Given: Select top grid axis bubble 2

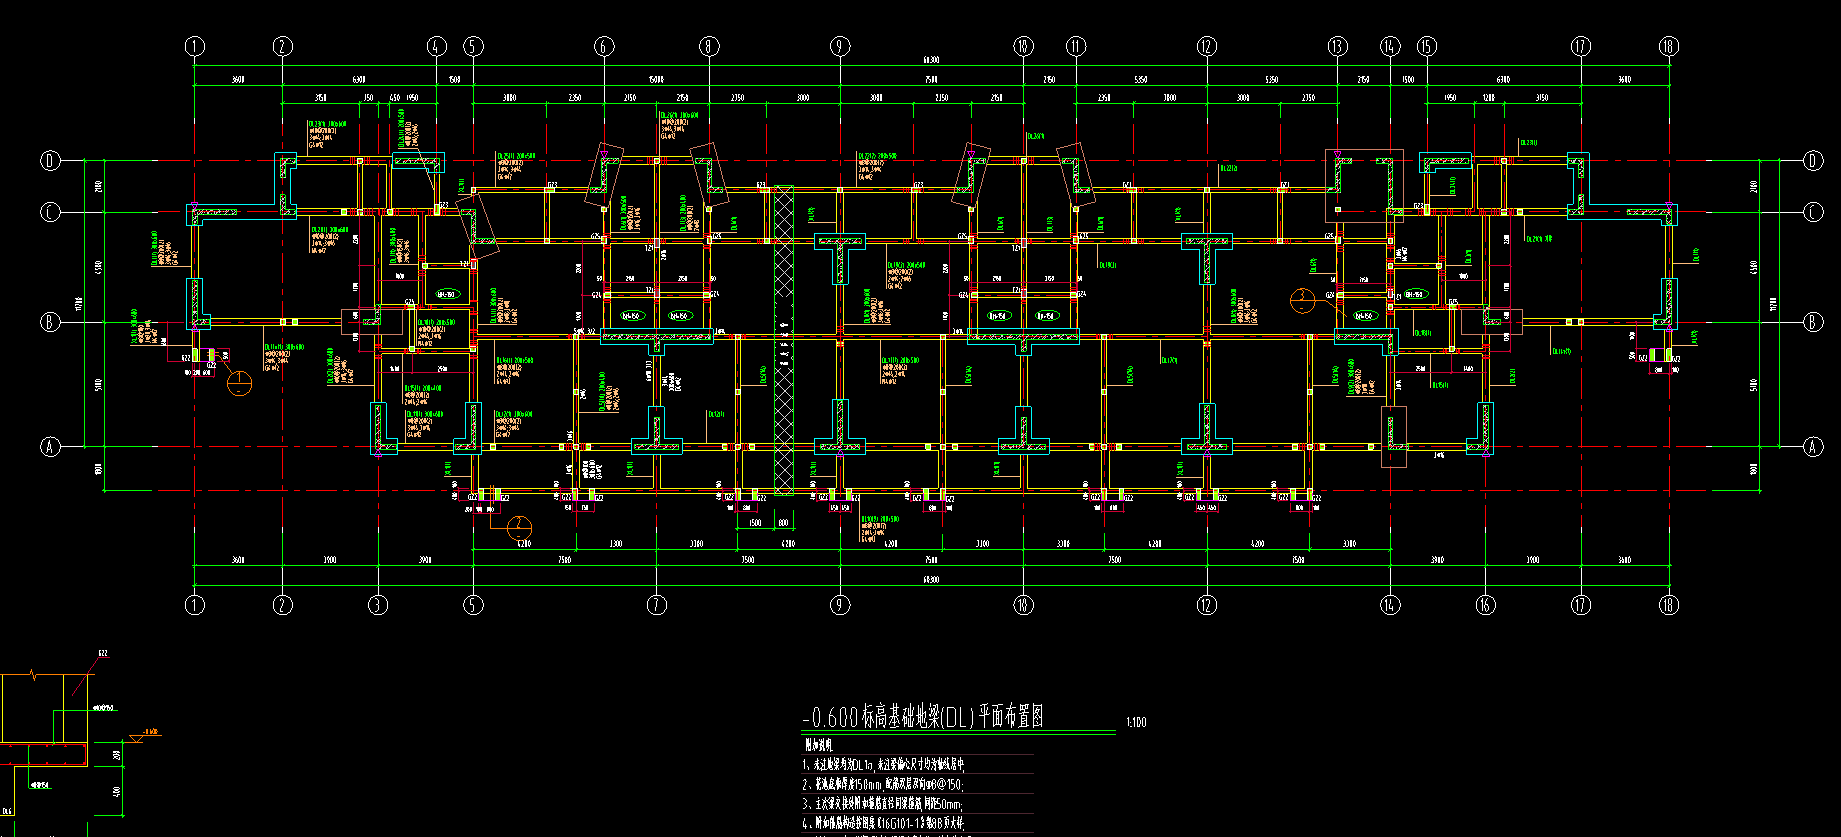Looking at the screenshot, I should [282, 46].
